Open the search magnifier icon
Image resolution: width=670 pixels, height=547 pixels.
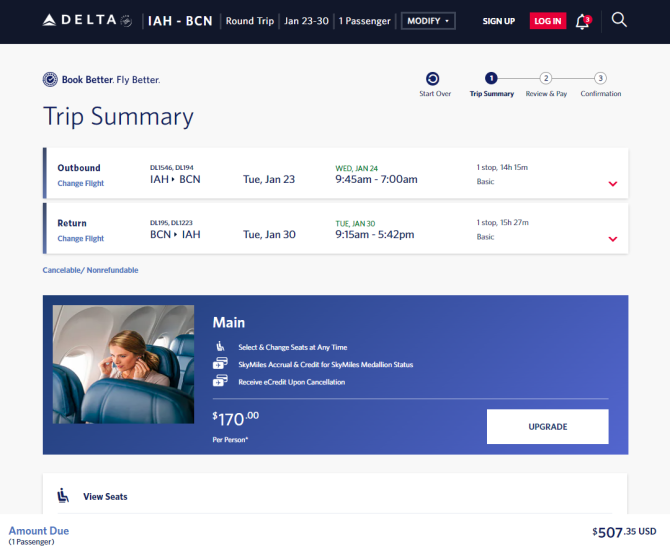(x=619, y=20)
